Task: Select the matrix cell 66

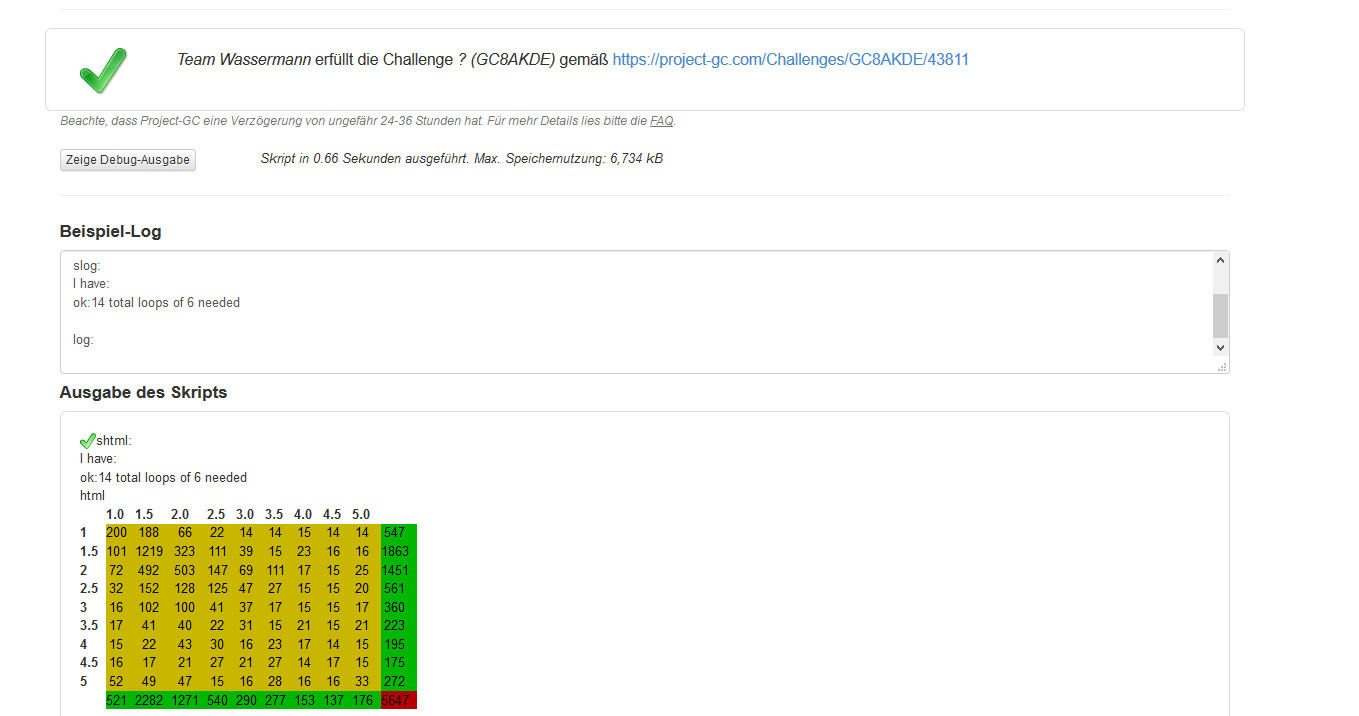Action: pos(185,533)
